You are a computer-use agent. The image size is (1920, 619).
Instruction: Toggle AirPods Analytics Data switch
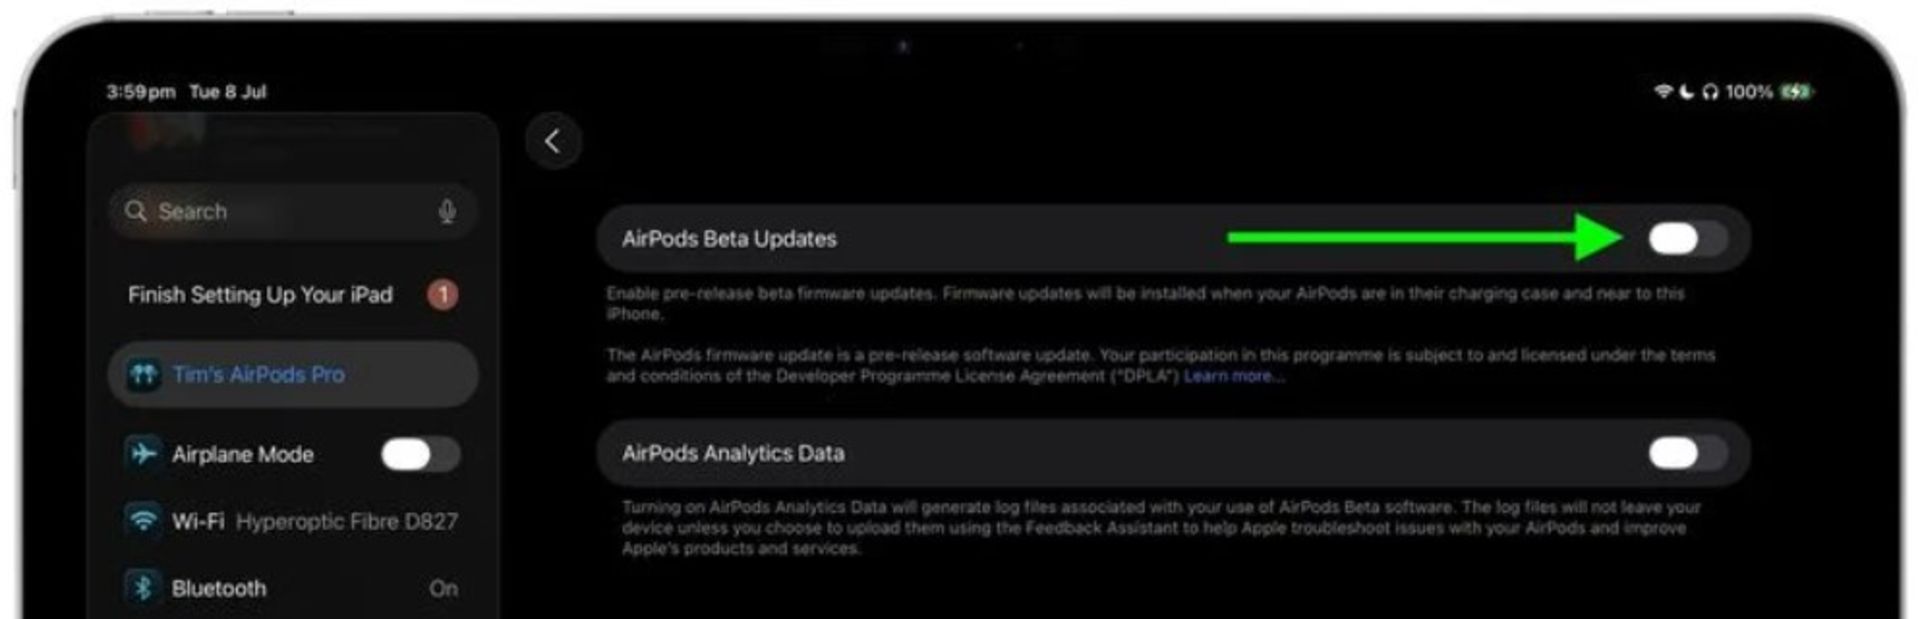click(x=1687, y=453)
